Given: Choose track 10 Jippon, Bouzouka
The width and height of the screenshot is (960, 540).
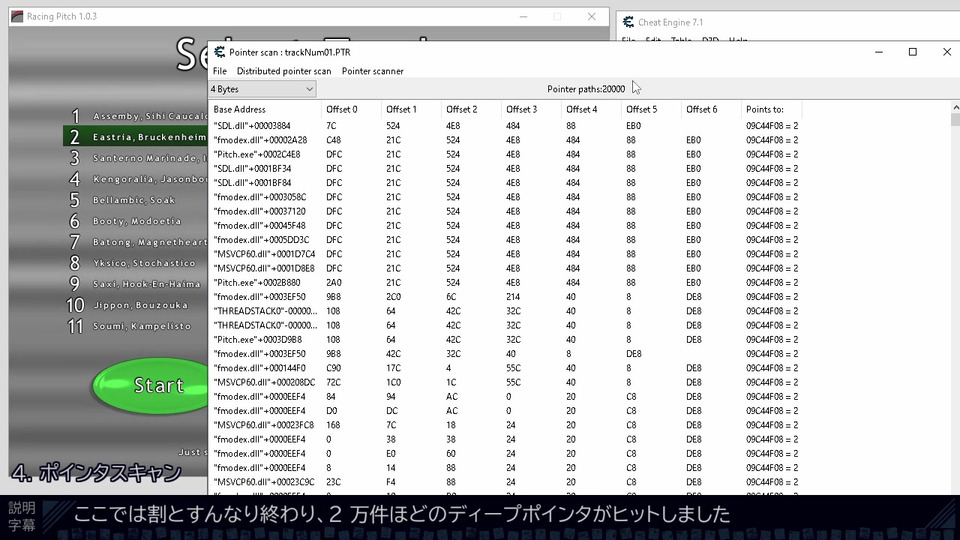Looking at the screenshot, I should coord(136,305).
